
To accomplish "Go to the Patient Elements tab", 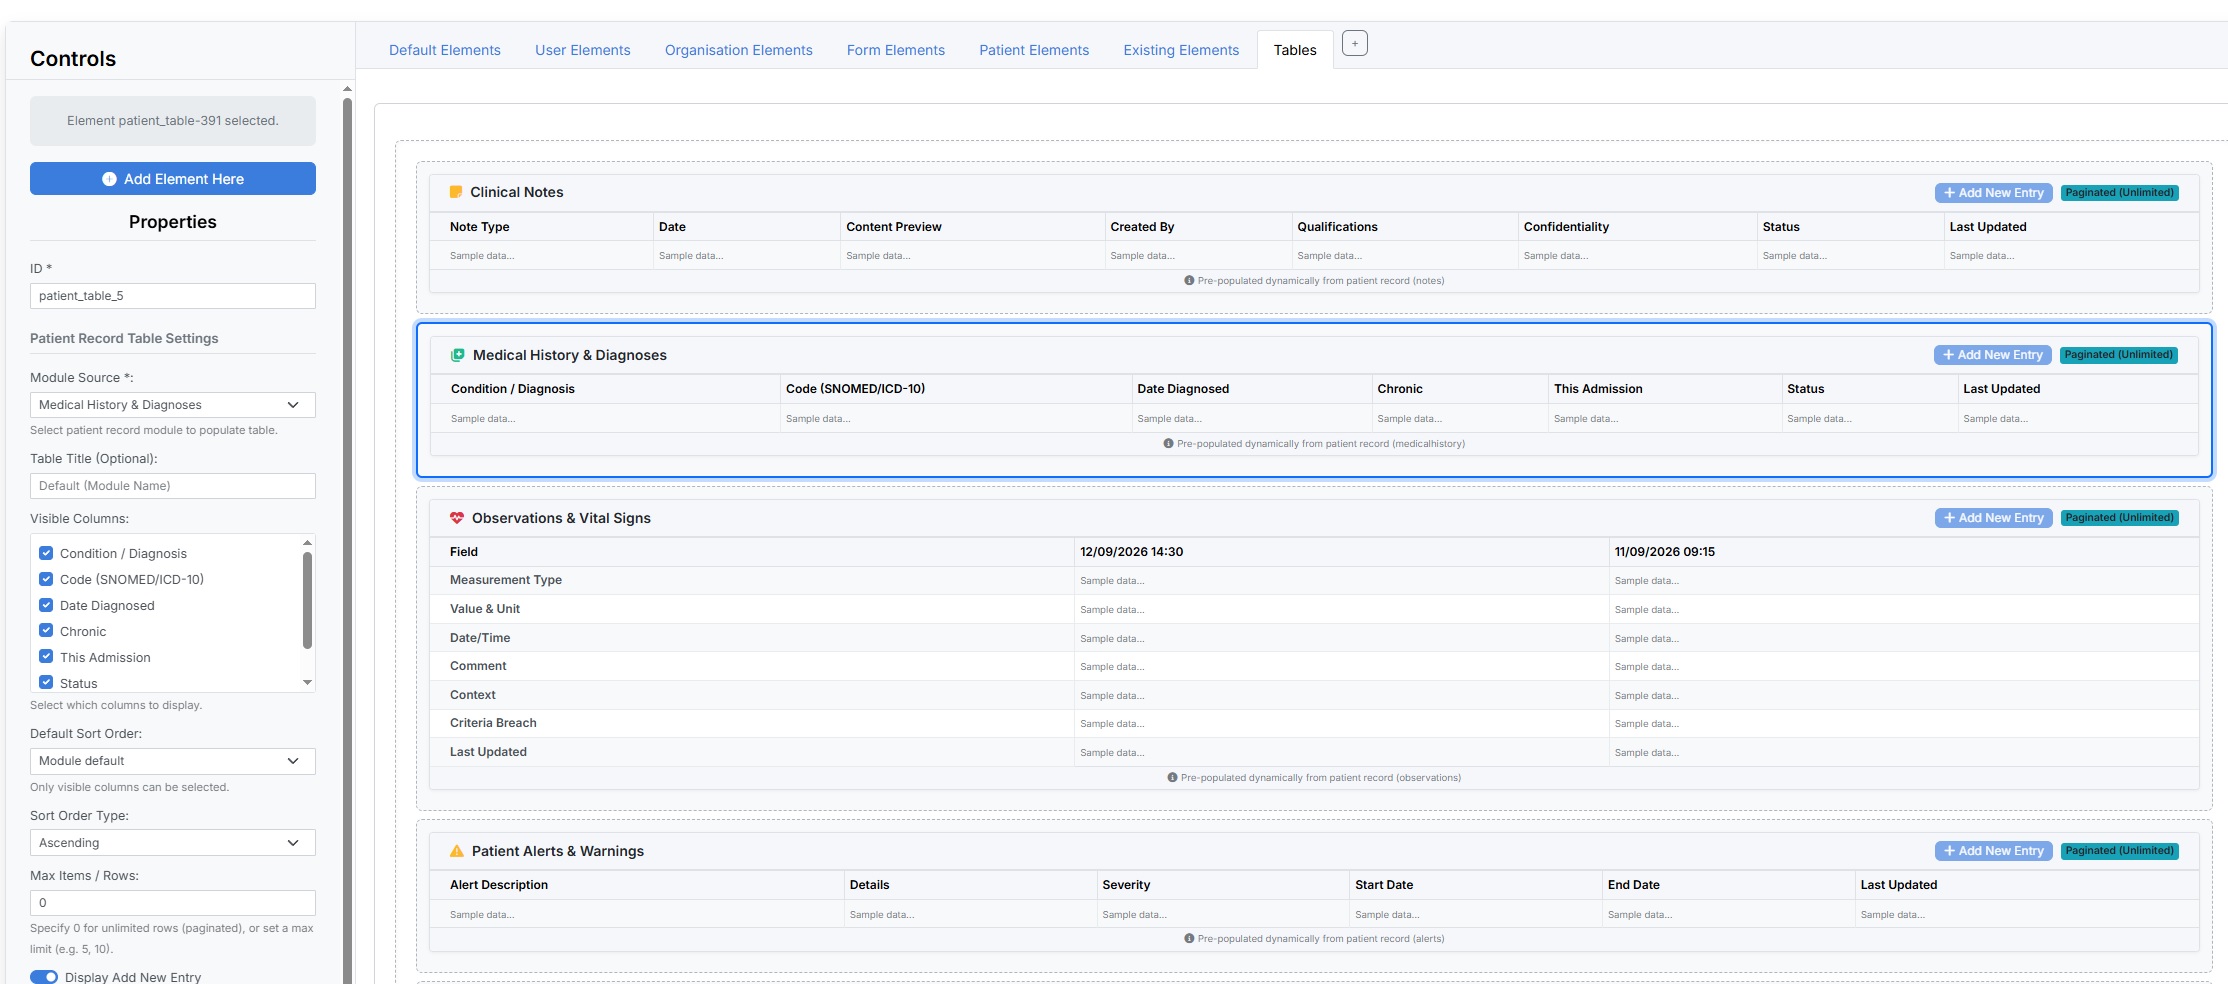I will (x=1034, y=50).
